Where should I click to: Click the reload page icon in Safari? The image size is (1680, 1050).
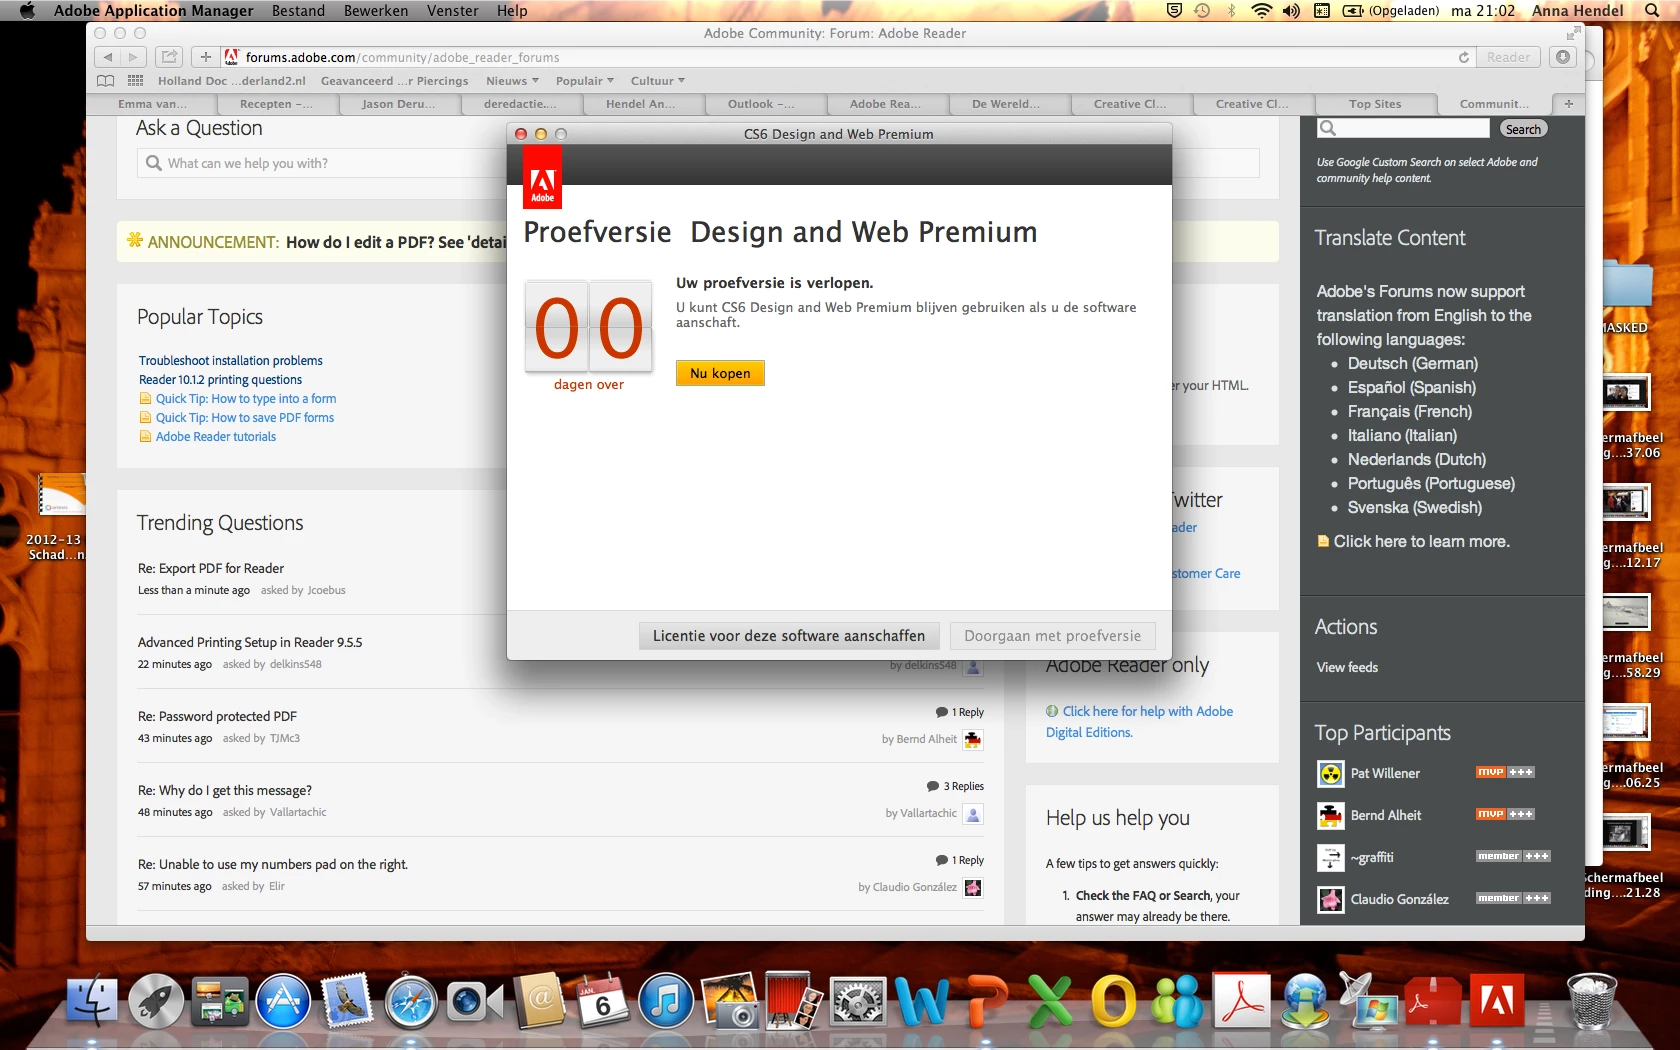point(1464,57)
